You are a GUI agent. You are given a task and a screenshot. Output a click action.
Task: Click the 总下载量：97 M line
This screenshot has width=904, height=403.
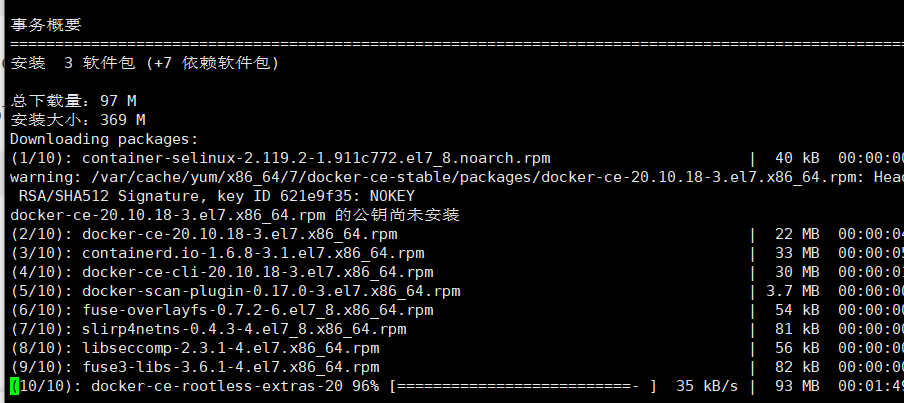[73, 101]
